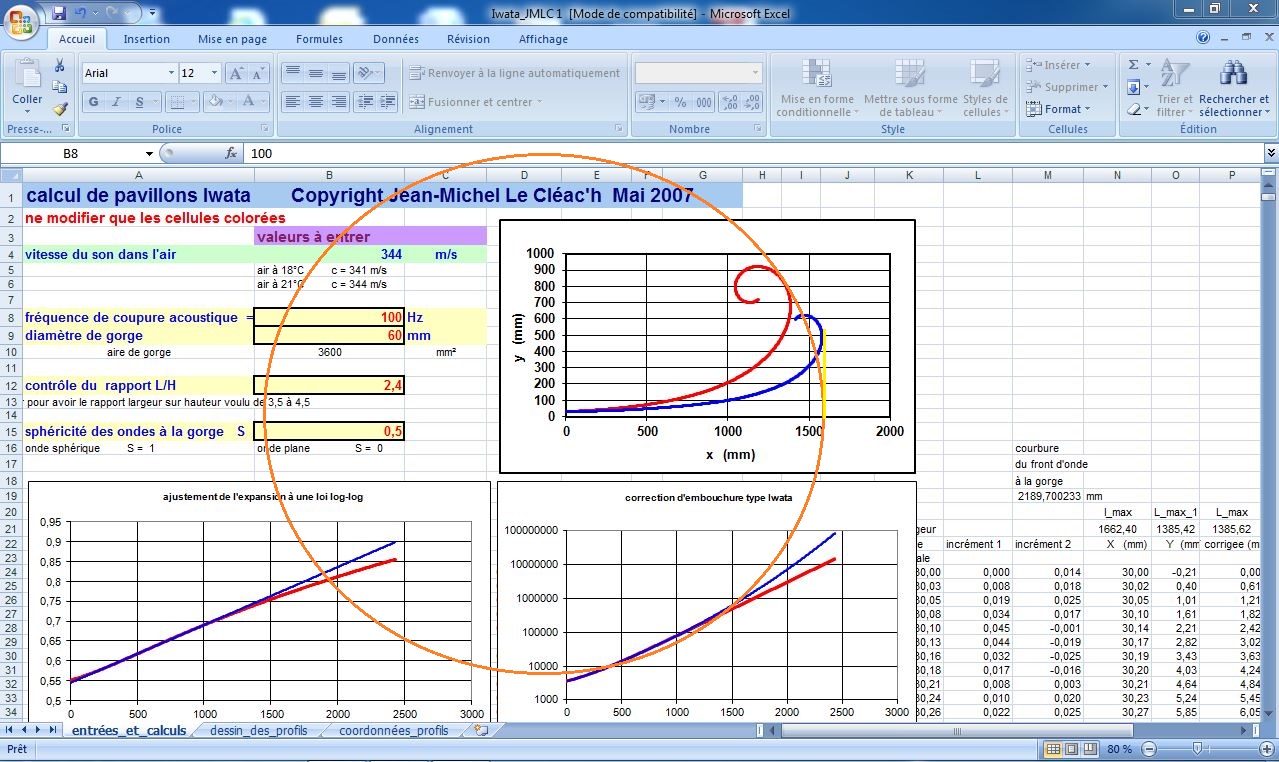Select the diamètre de gorge cell containing 60
The image size is (1279, 762).
point(329,336)
